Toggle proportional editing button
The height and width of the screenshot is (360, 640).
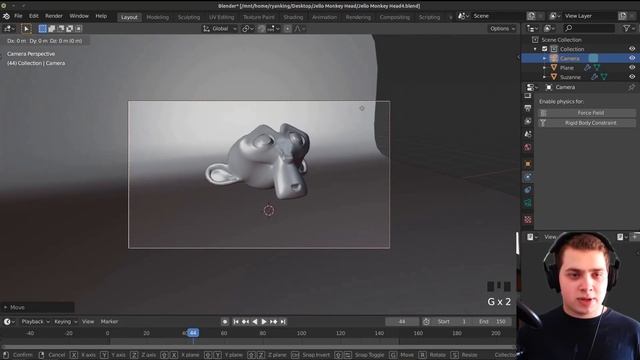click(x=287, y=29)
